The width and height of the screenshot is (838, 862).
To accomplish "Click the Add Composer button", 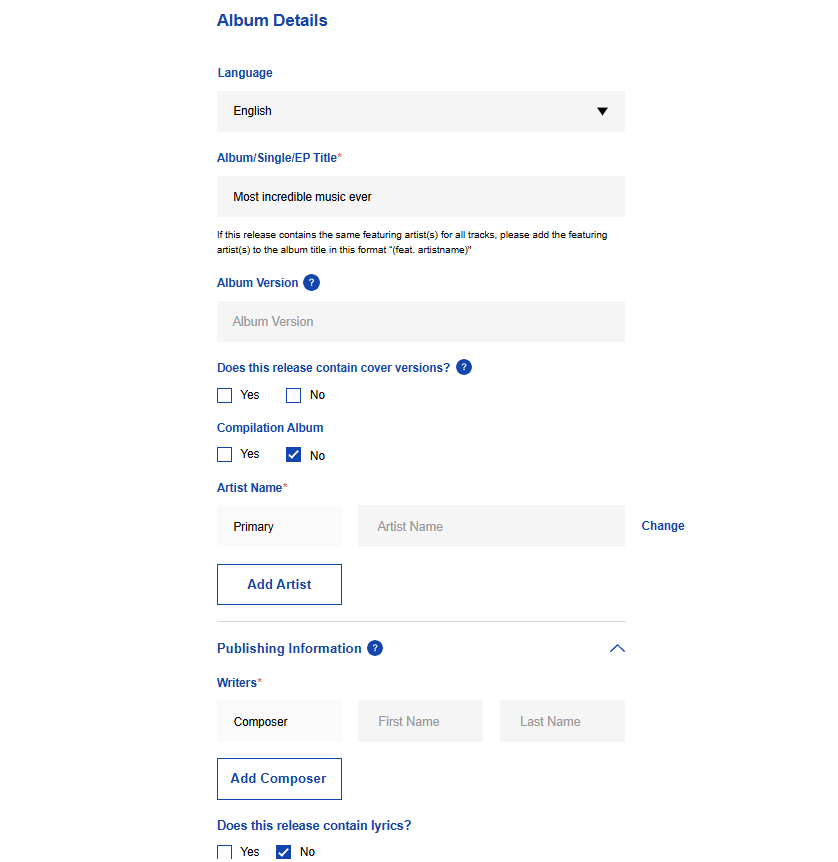I will point(279,779).
